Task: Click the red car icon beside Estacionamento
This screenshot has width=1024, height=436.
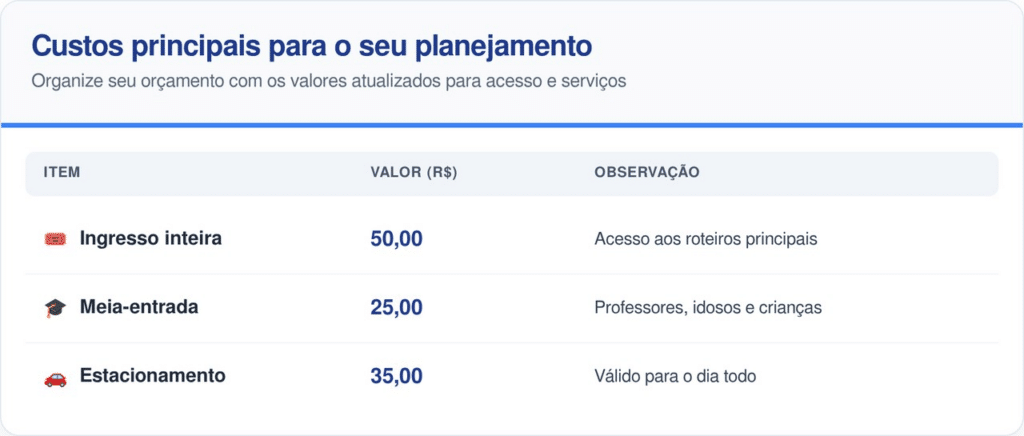Action: point(55,378)
